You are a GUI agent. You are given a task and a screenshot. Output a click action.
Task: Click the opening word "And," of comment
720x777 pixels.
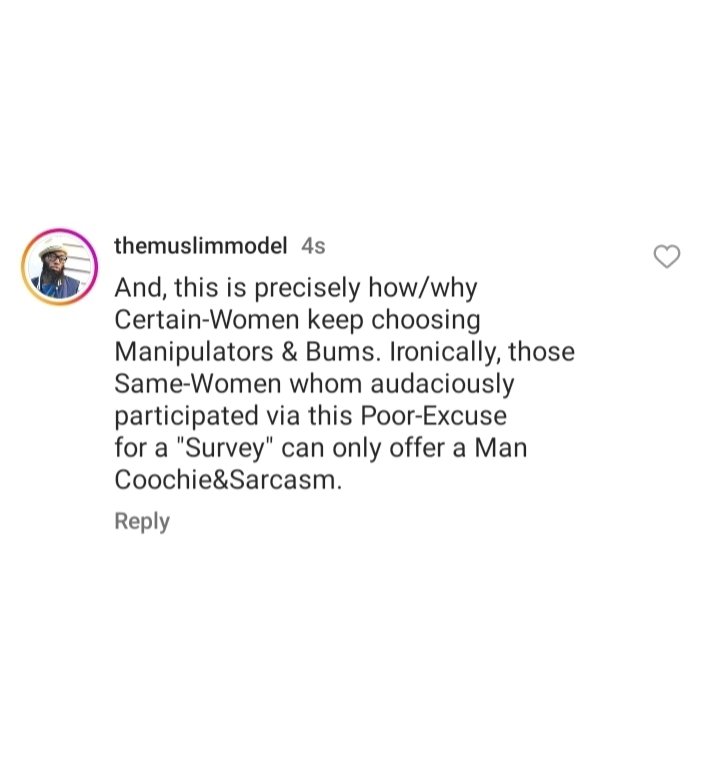point(138,288)
